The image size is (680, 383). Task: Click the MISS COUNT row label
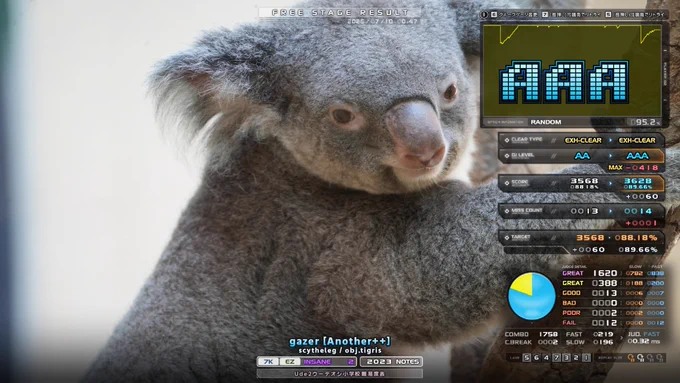(x=527, y=210)
